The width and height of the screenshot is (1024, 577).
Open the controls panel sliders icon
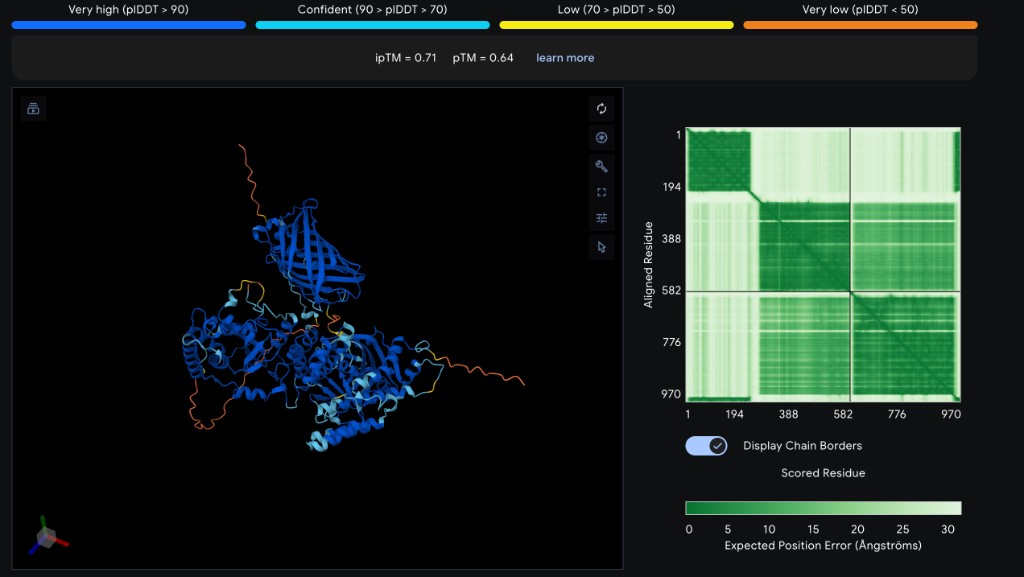pyautogui.click(x=601, y=218)
